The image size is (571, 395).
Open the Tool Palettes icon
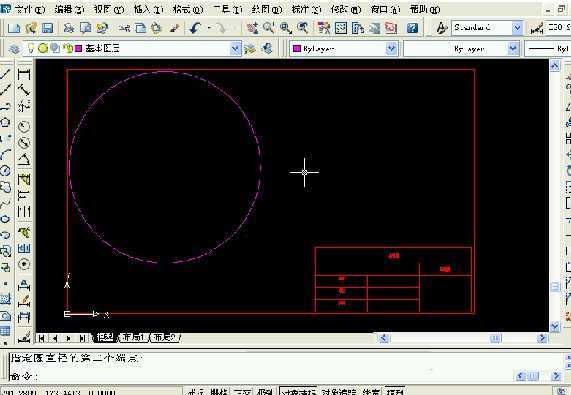pyautogui.click(x=358, y=28)
